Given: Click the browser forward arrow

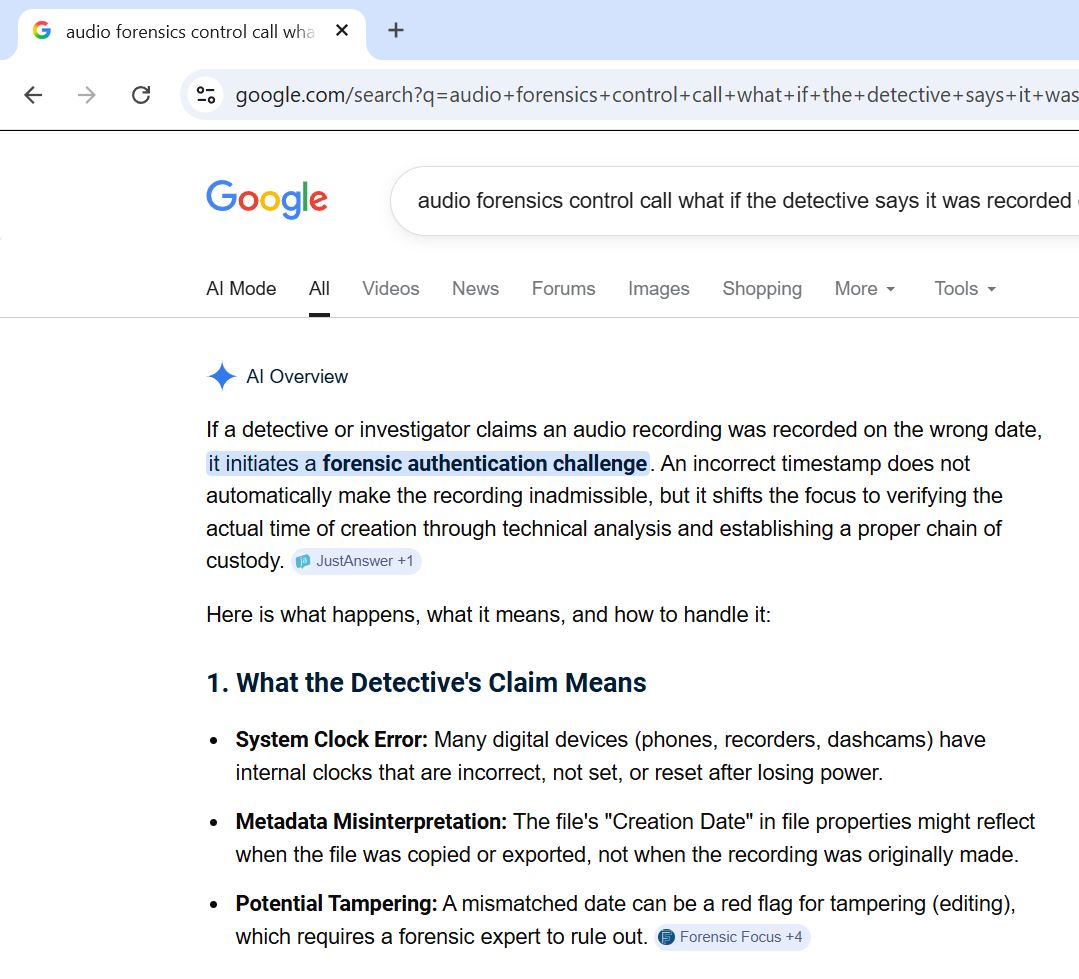Looking at the screenshot, I should [x=87, y=95].
